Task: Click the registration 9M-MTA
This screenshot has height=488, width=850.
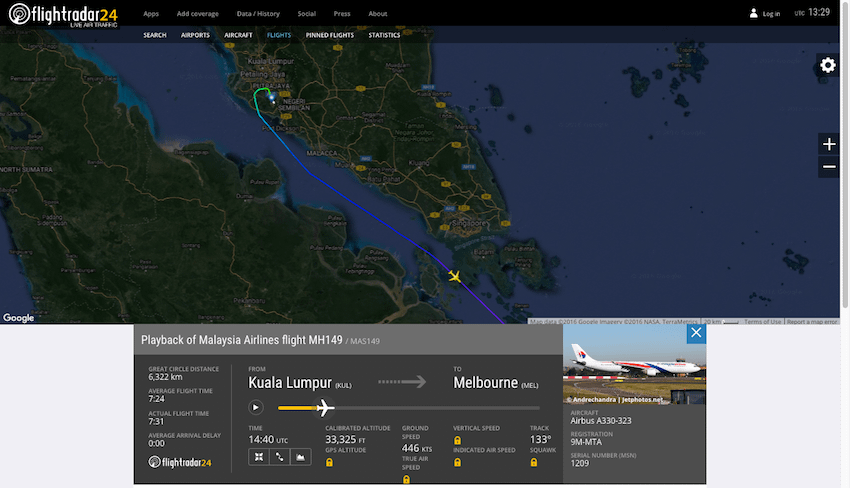Action: point(586,442)
